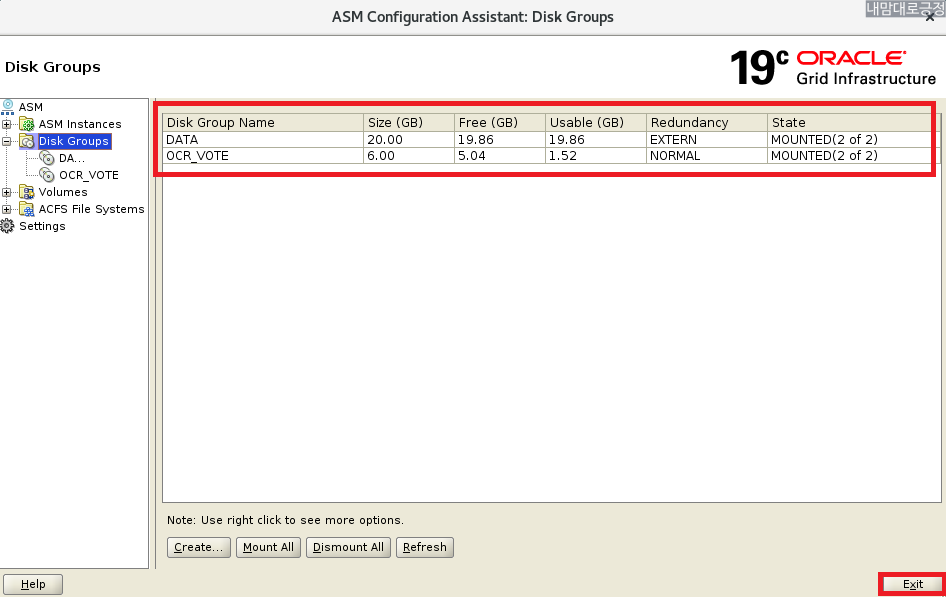Click the Volumes folder icon

pos(27,192)
